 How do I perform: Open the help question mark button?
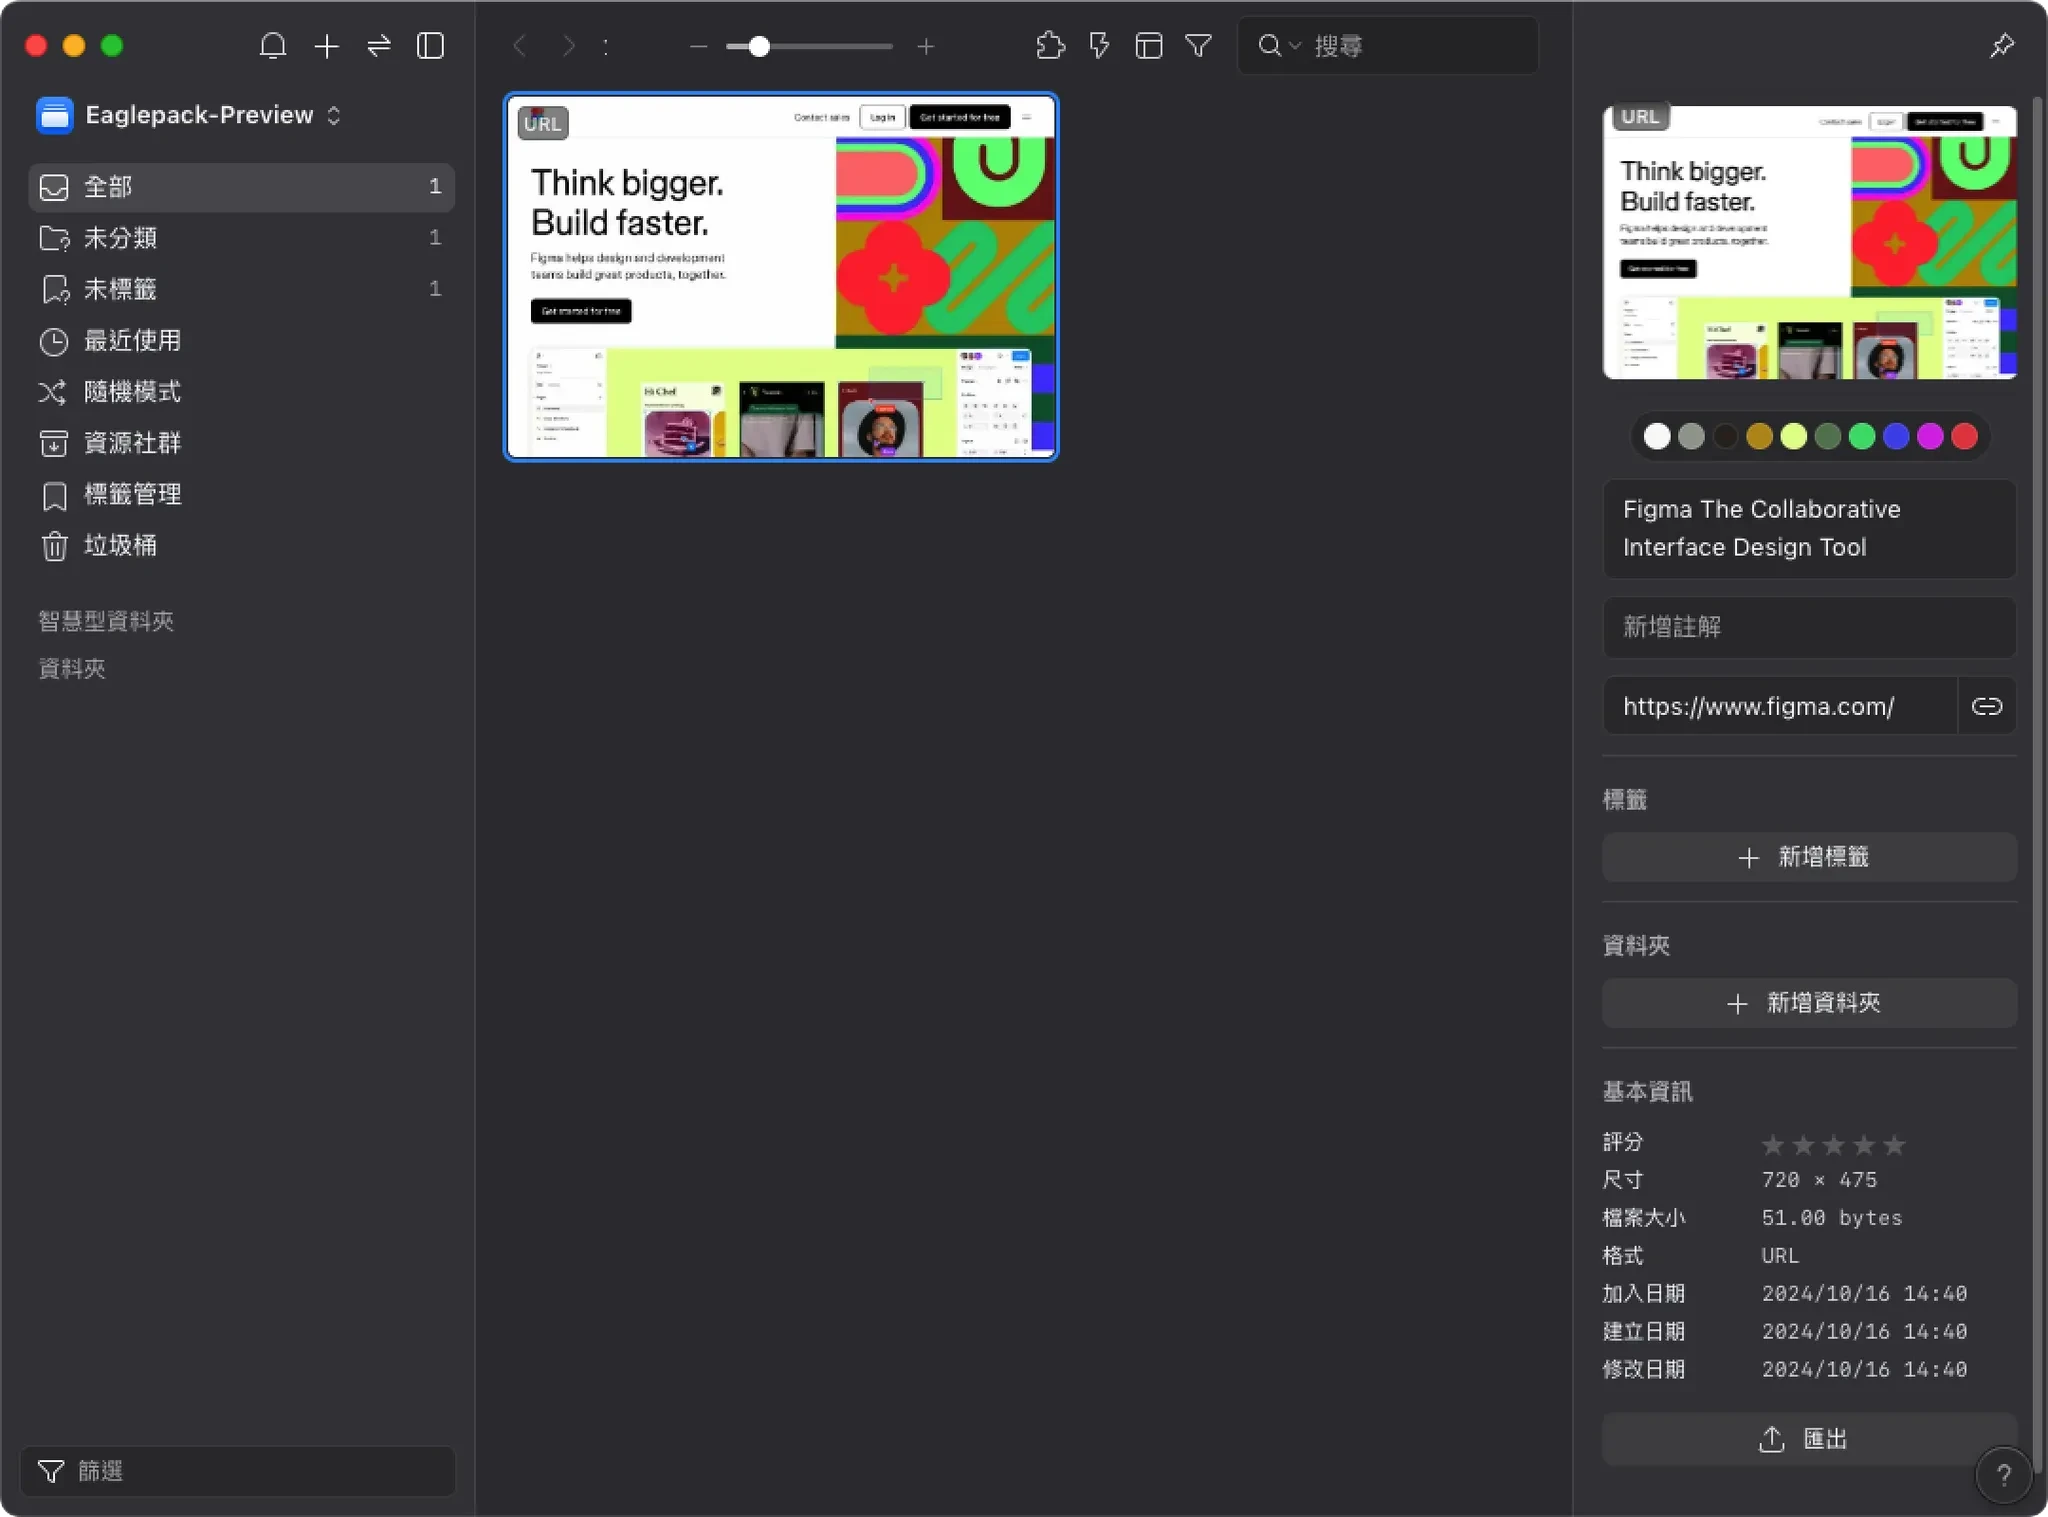pos(2003,1475)
